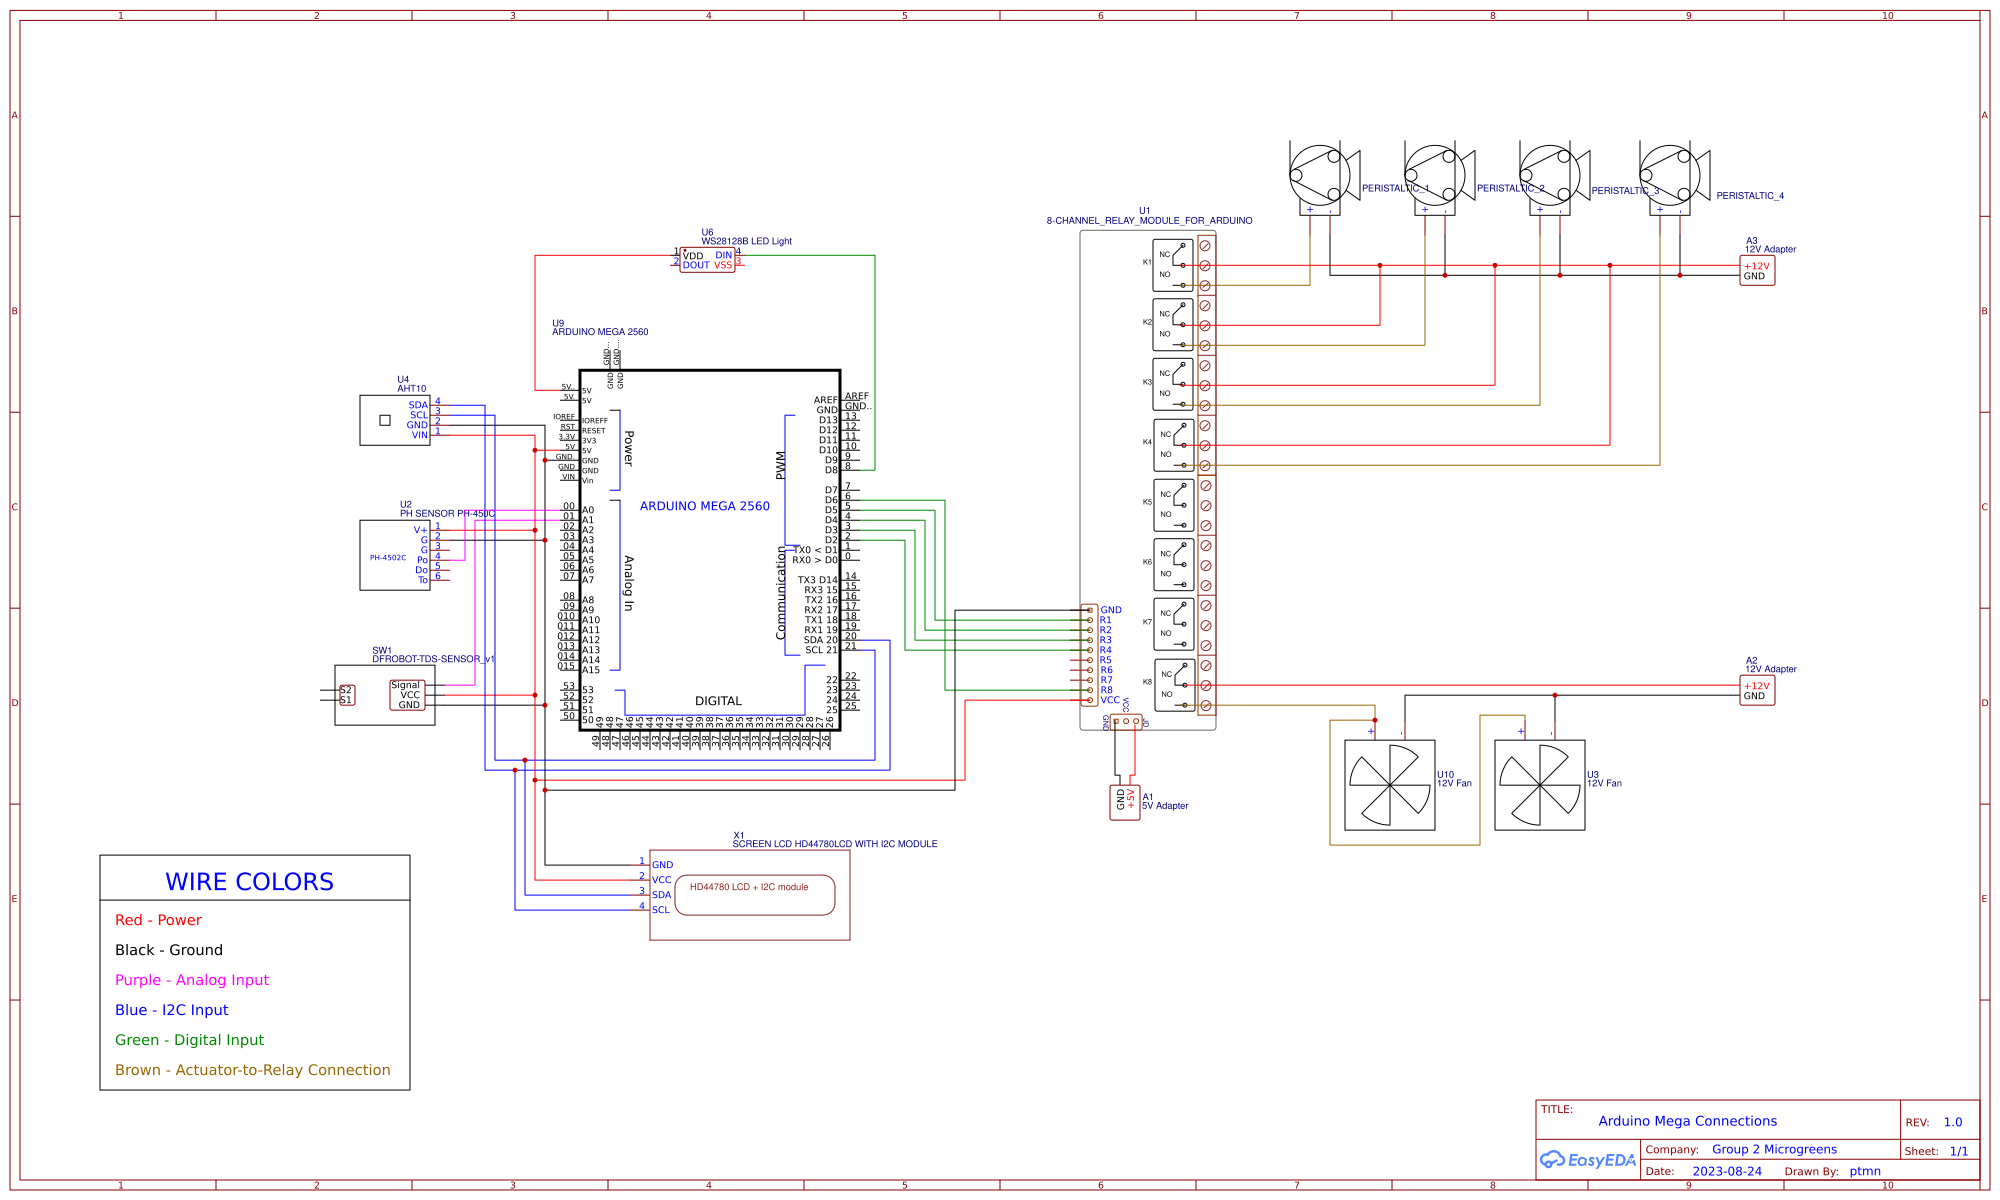
Task: Click the Red - Power legend entry
Action: tap(158, 919)
